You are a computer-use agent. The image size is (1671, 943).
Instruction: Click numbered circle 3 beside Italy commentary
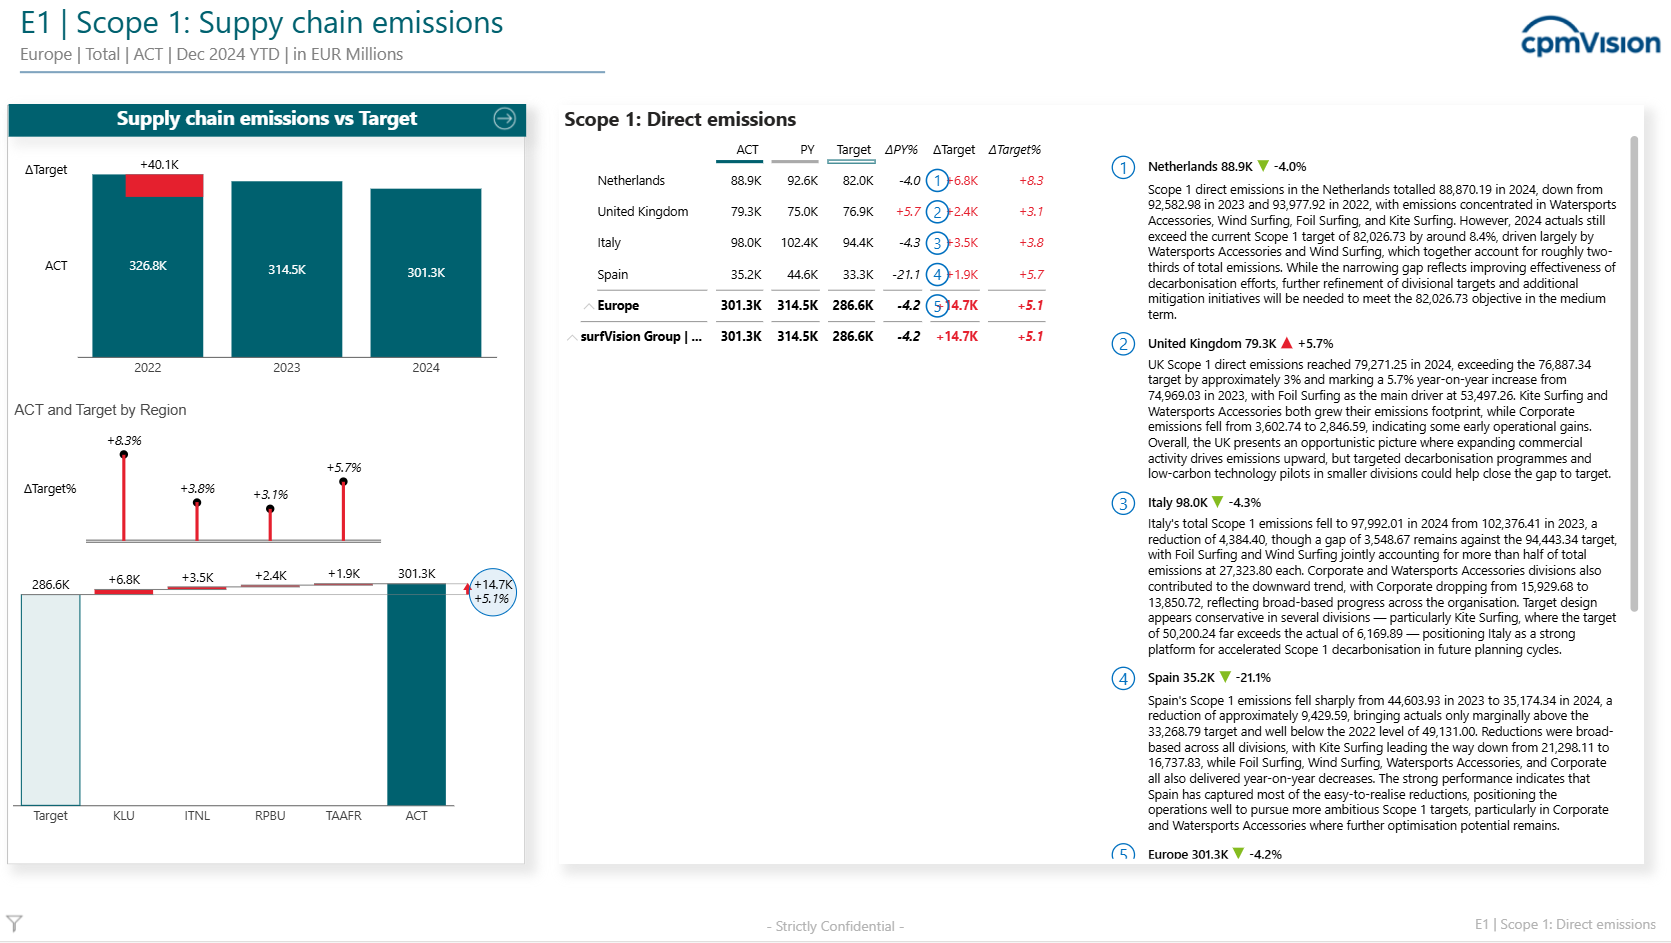[x=1123, y=503]
